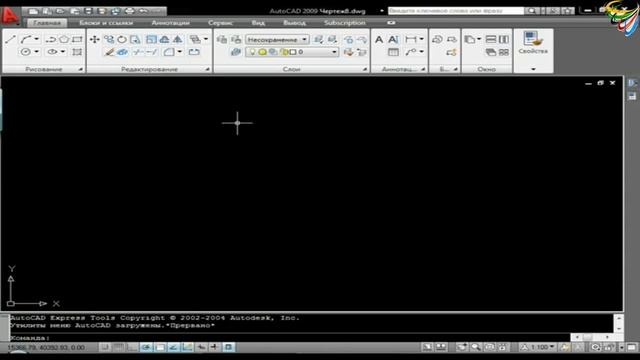Click the InfoCenter search button

pos(531,11)
